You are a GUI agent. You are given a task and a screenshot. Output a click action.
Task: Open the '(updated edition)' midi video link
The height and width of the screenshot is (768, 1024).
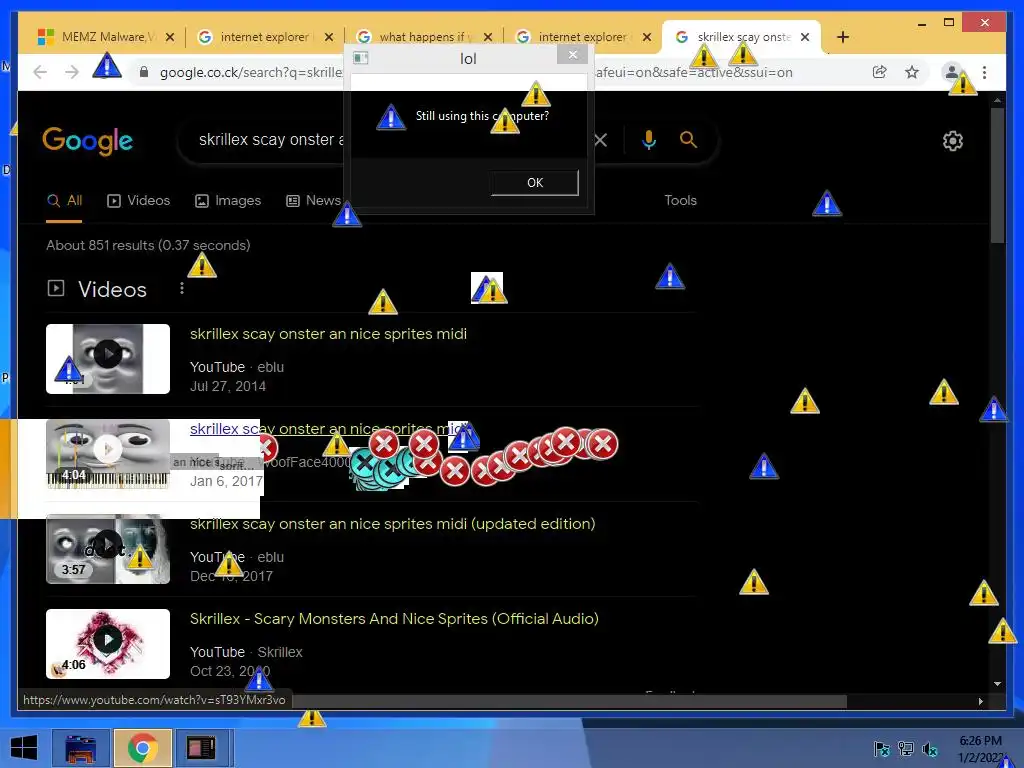click(x=392, y=524)
